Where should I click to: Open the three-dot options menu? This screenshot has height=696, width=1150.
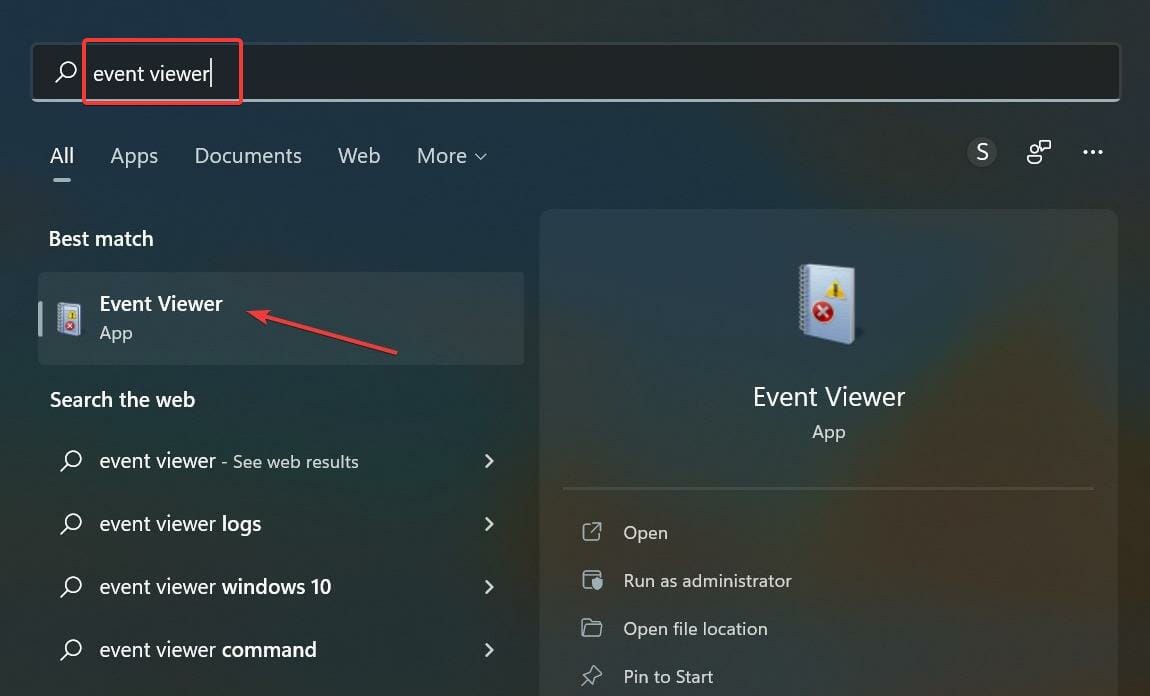click(1093, 152)
